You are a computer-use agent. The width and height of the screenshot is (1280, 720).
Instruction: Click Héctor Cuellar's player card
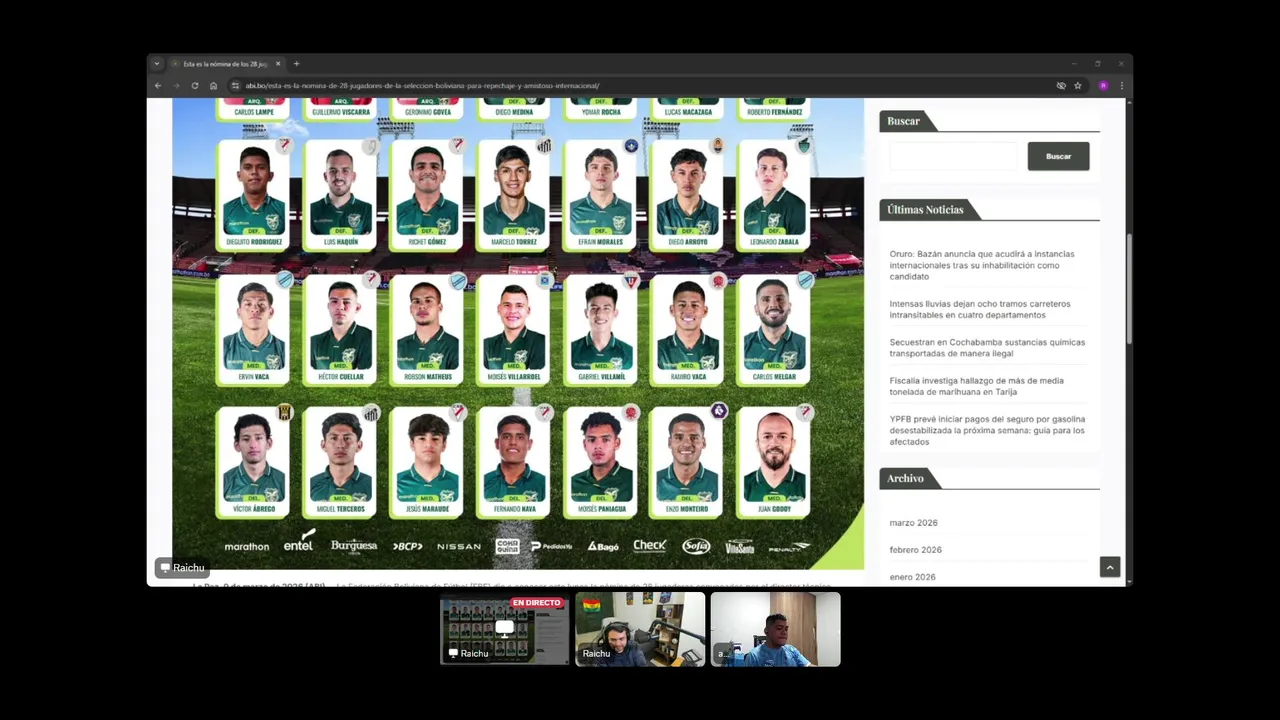click(340, 329)
